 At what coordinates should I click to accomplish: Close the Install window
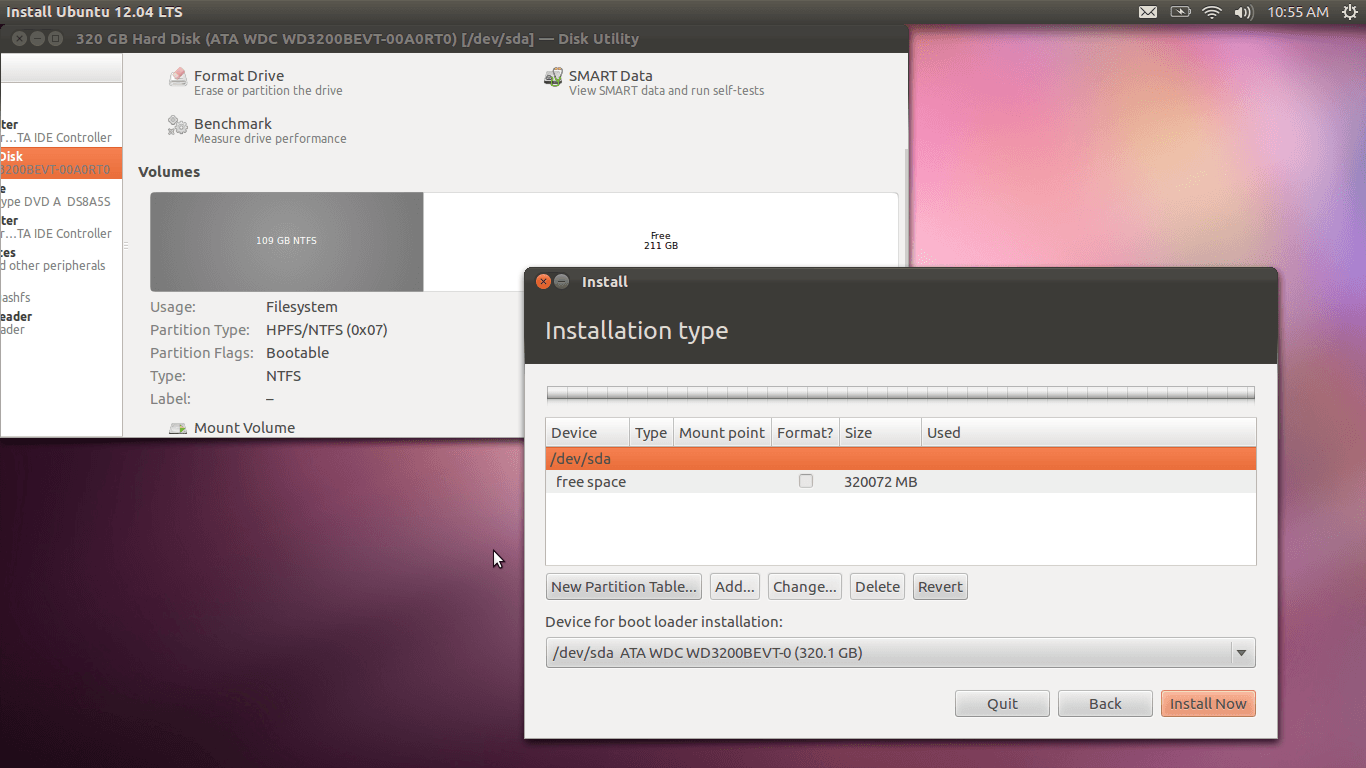pos(543,282)
